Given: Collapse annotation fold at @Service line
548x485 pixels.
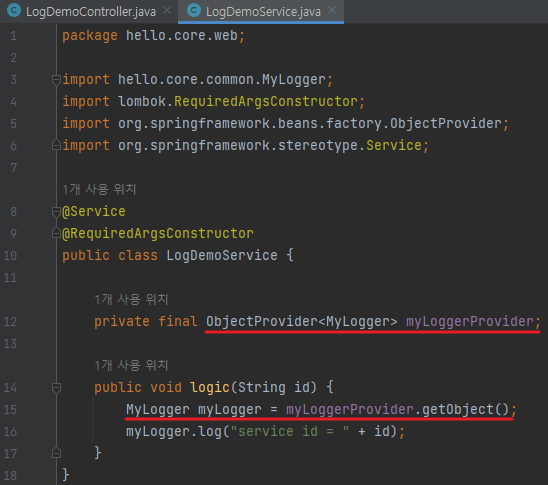Looking at the screenshot, I should [x=56, y=212].
